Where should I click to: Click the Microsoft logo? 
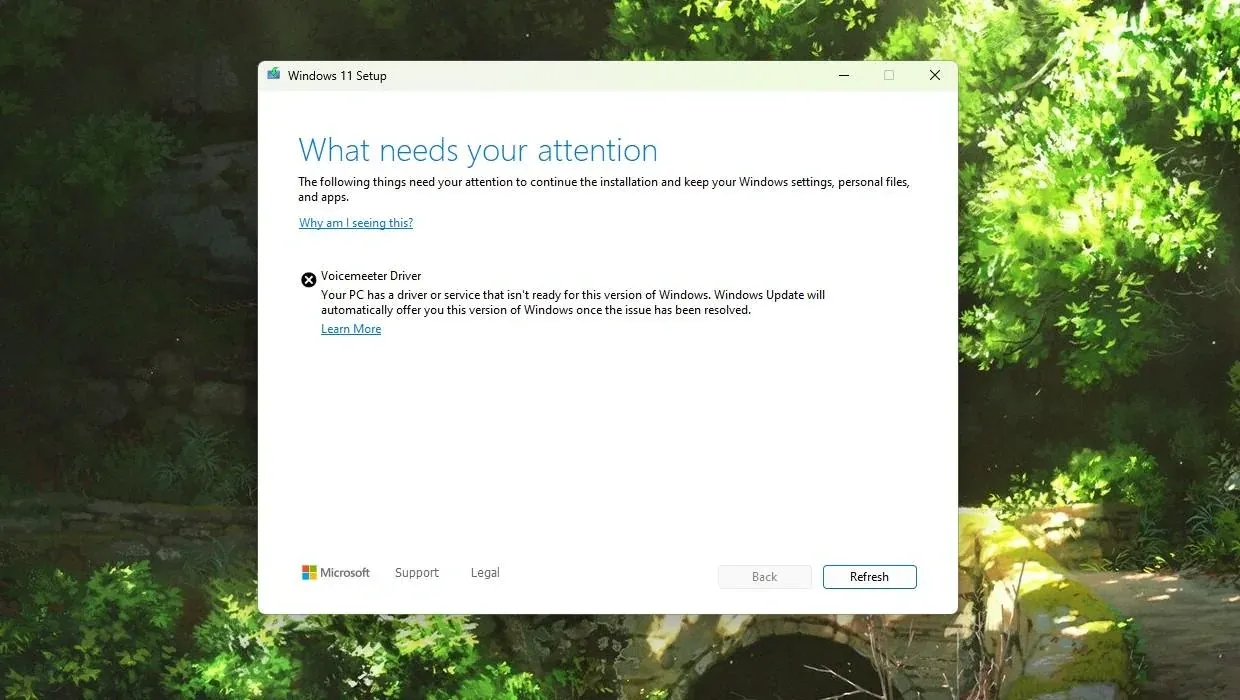[336, 573]
